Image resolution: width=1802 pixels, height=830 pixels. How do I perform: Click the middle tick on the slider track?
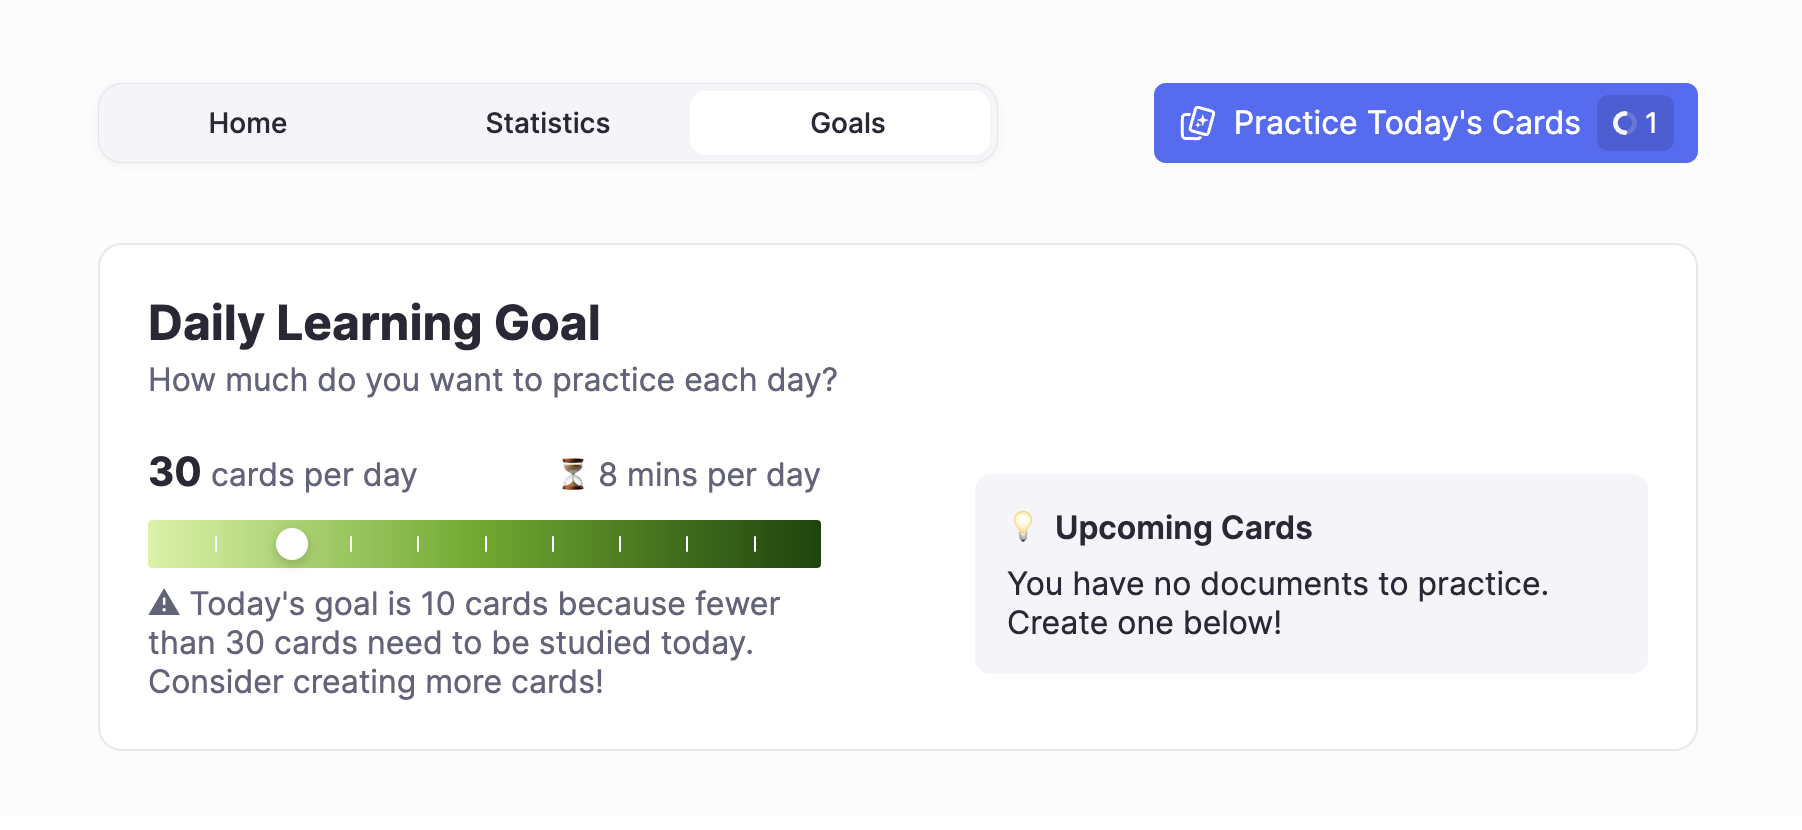tap(484, 544)
